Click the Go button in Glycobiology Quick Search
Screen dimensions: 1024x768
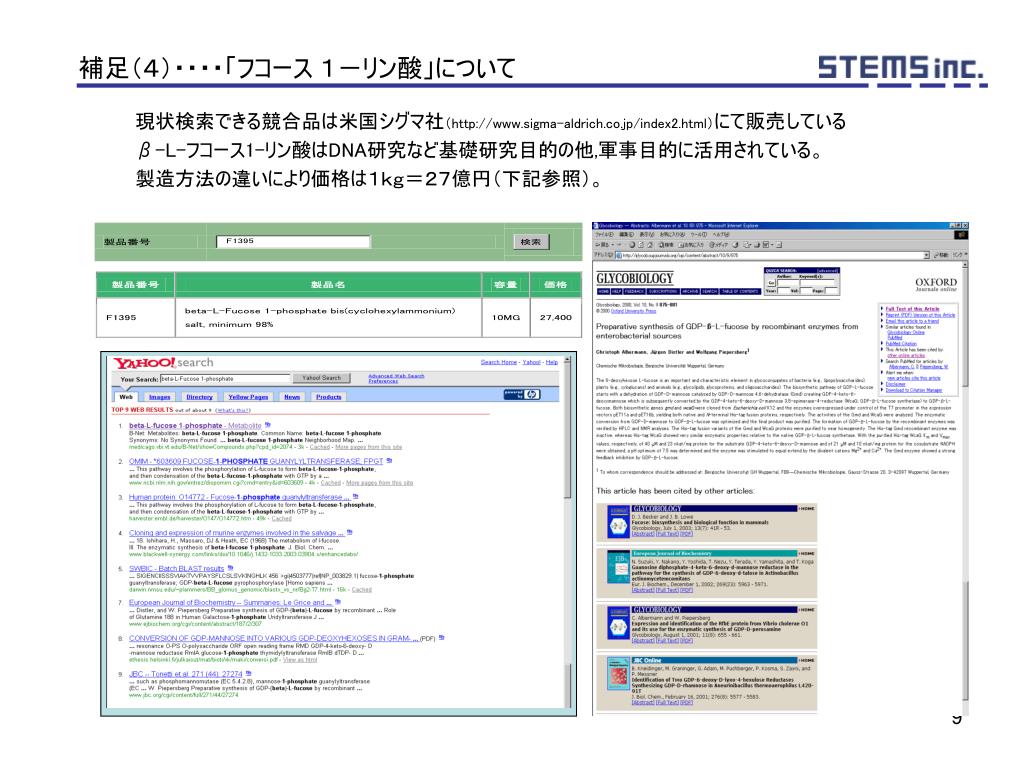771,283
